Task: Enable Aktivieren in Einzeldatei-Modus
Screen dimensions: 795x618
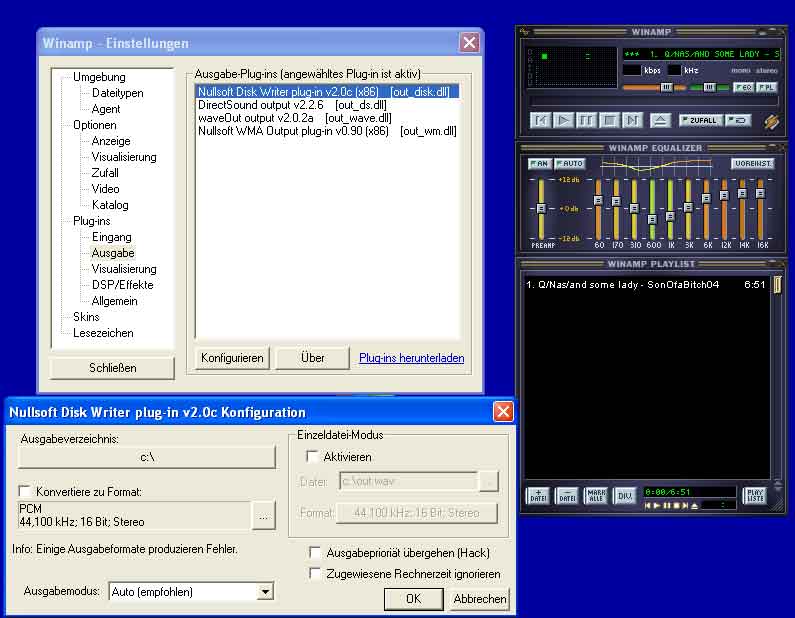Action: tap(312, 456)
